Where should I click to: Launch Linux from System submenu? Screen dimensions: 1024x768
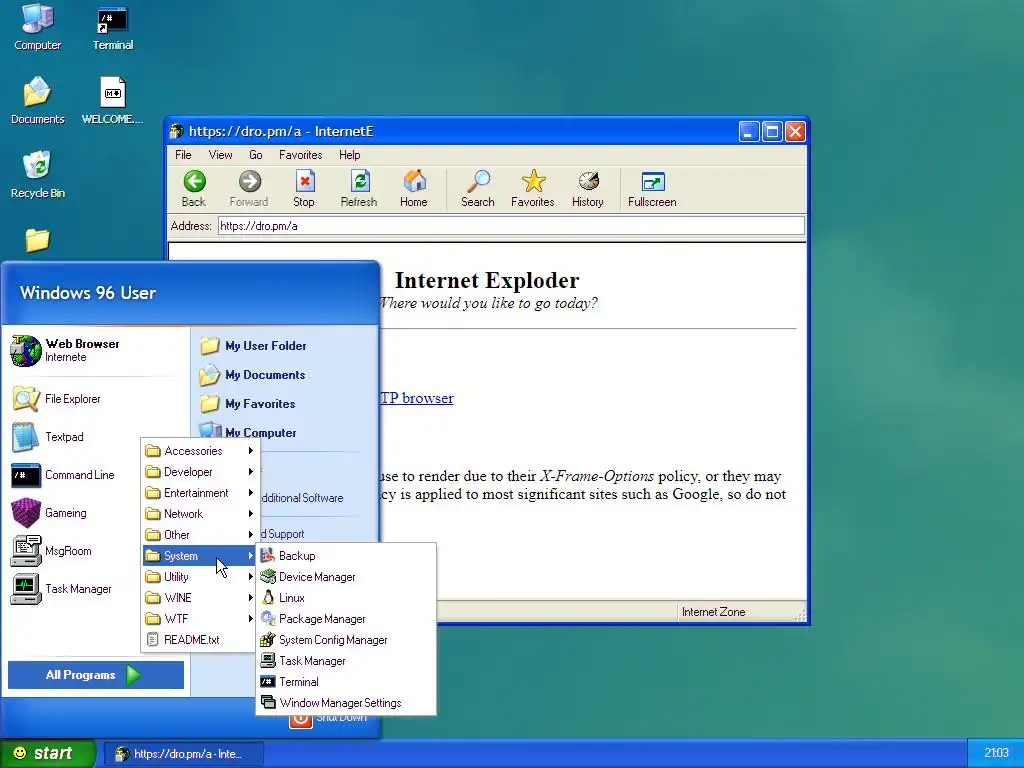[346, 598]
